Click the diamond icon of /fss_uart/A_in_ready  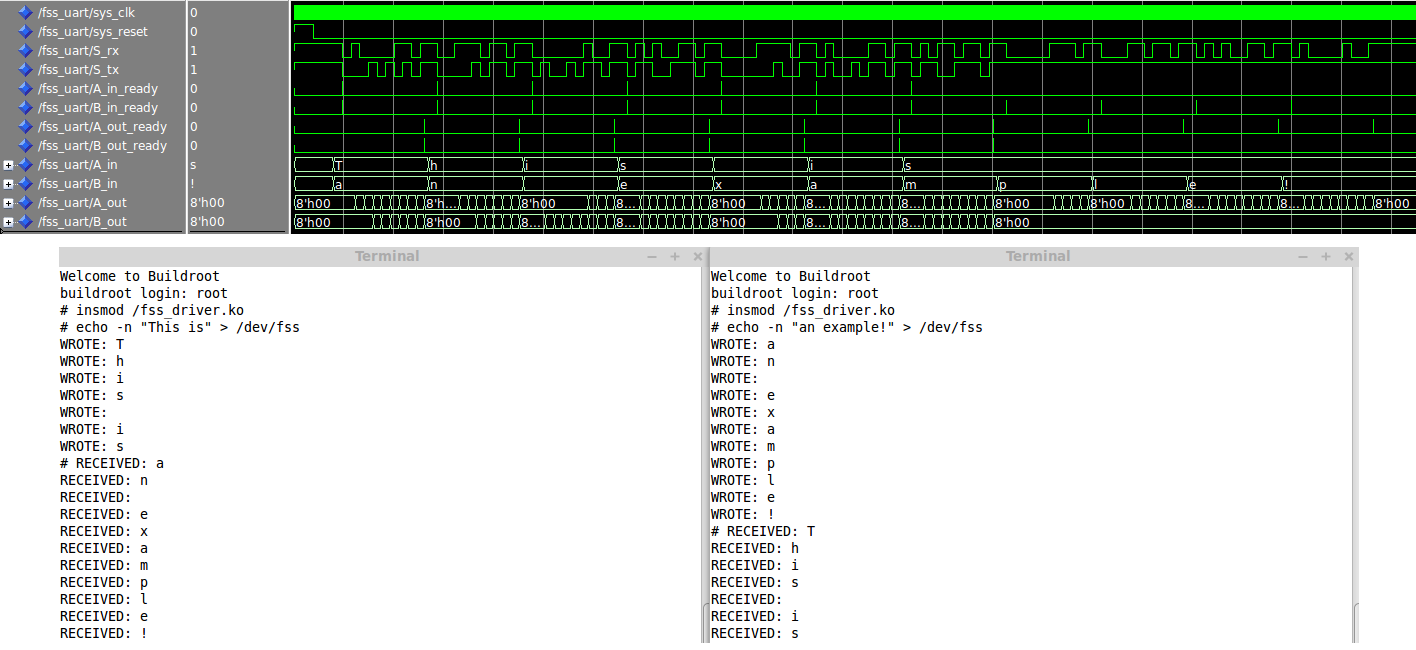pyautogui.click(x=25, y=89)
